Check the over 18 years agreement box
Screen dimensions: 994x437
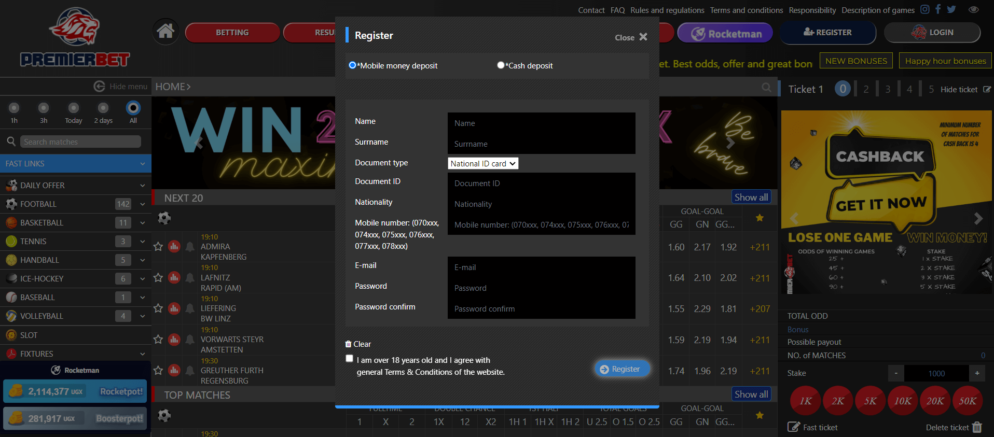tap(349, 359)
